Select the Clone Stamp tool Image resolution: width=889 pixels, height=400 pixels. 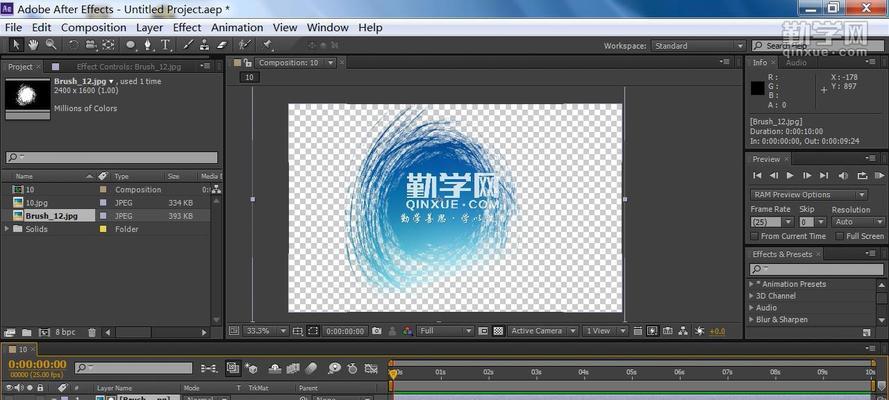tap(204, 45)
